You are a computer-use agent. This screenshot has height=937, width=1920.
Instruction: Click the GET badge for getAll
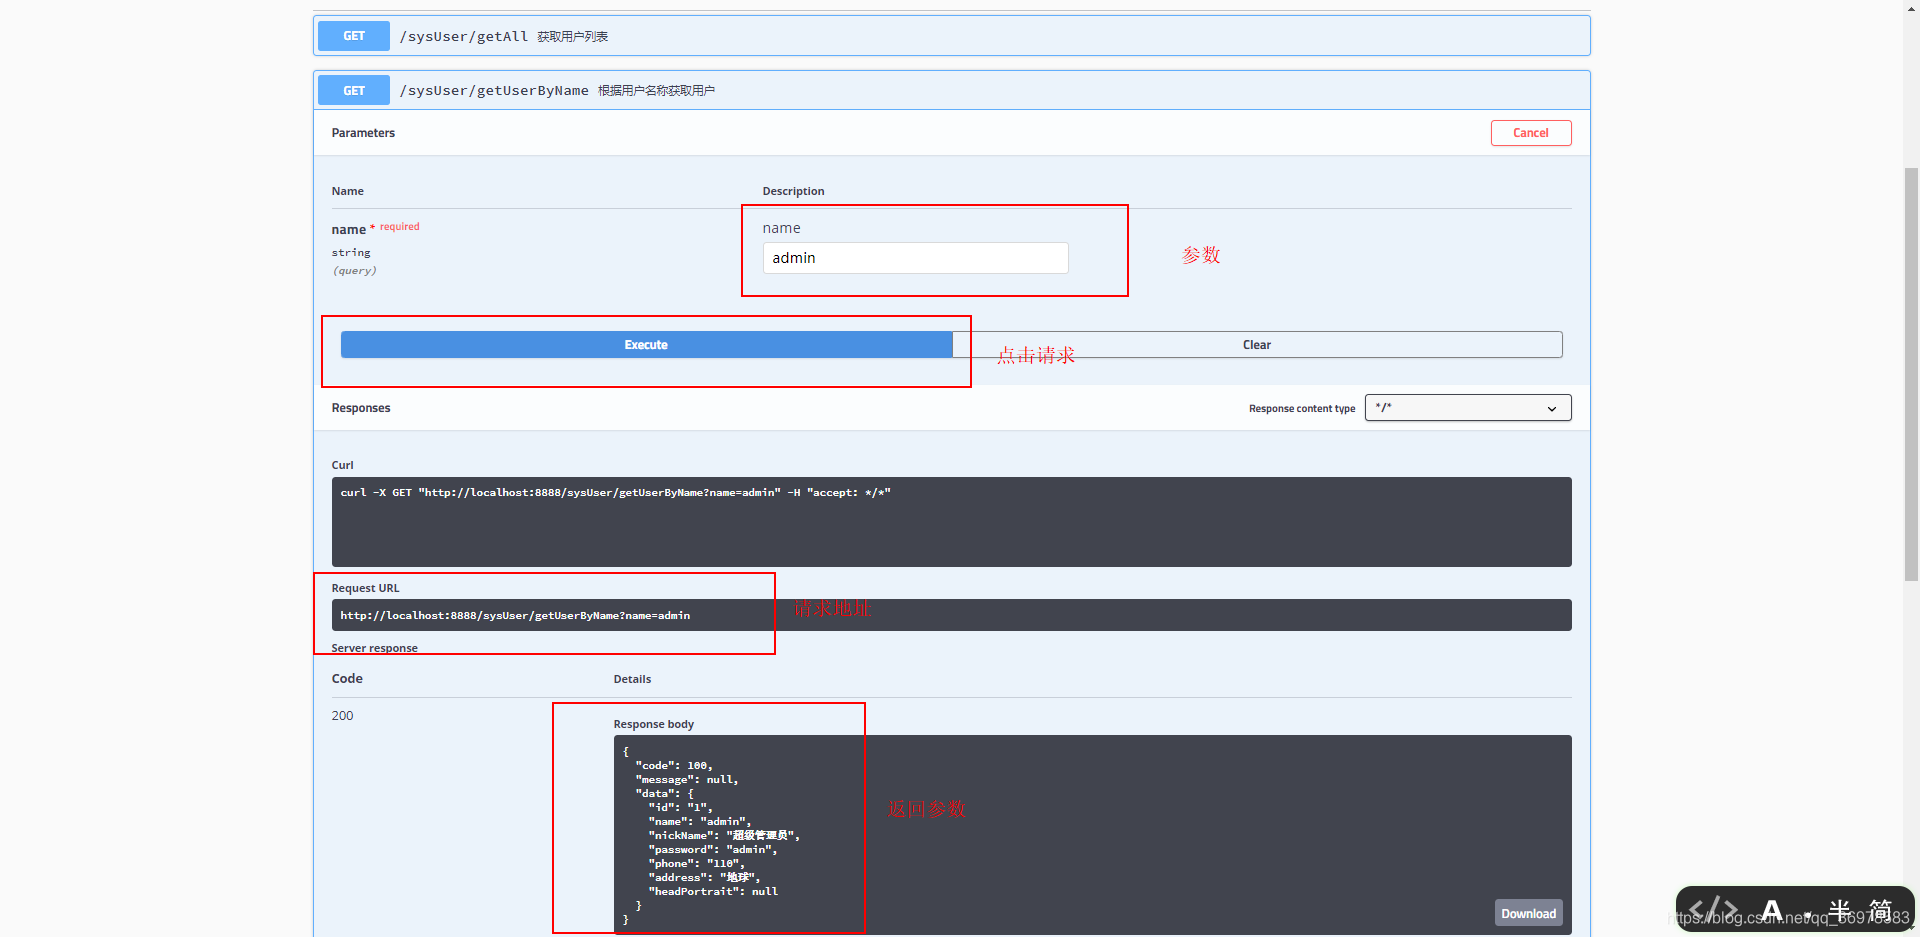click(x=354, y=36)
